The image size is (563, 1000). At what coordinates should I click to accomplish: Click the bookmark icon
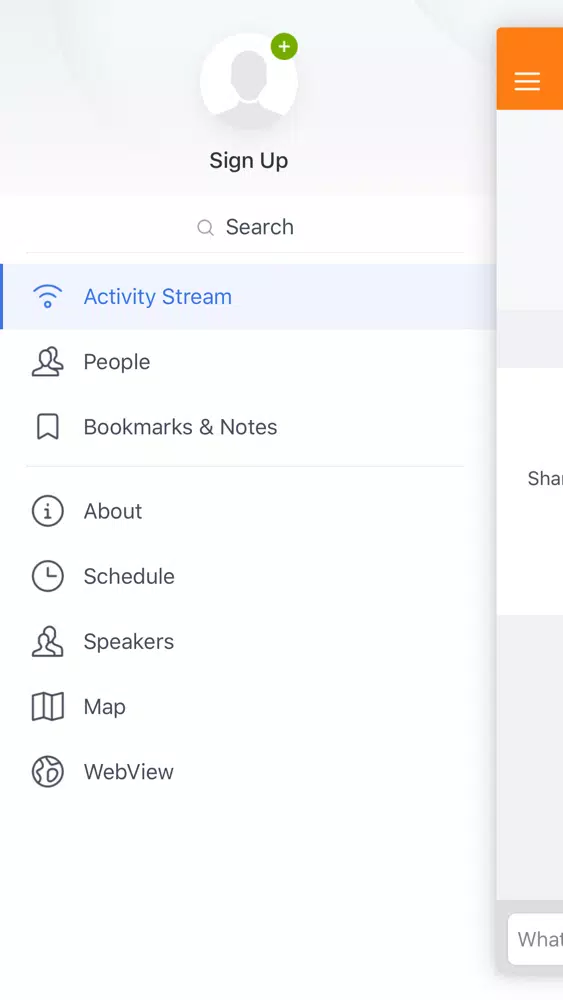48,427
